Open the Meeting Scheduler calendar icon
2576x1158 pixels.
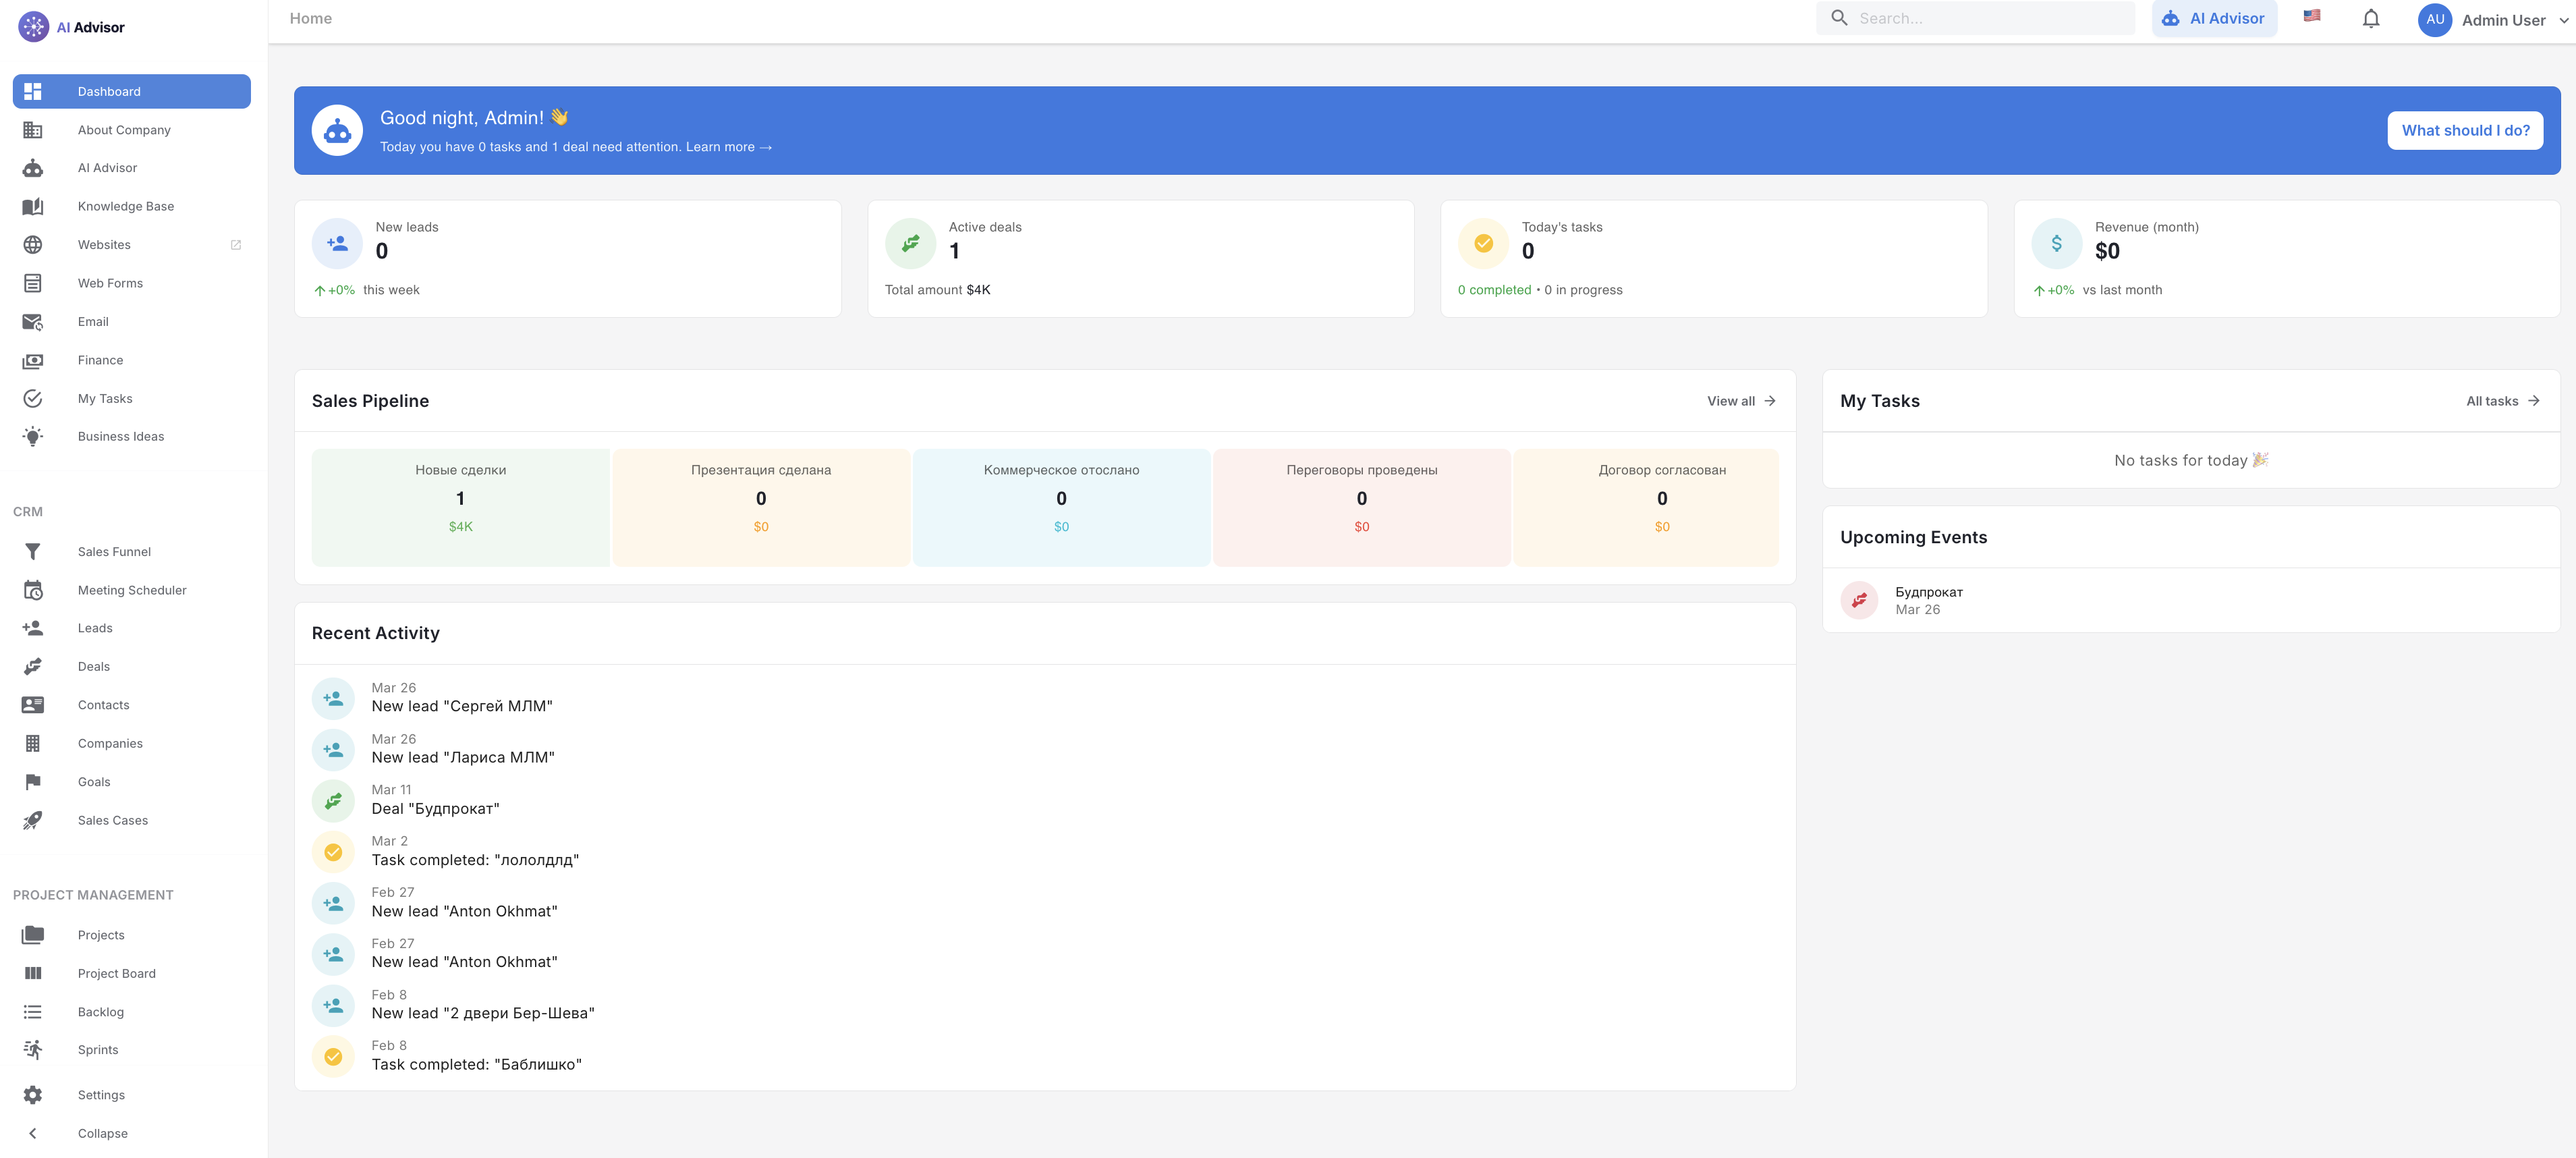[x=33, y=590]
